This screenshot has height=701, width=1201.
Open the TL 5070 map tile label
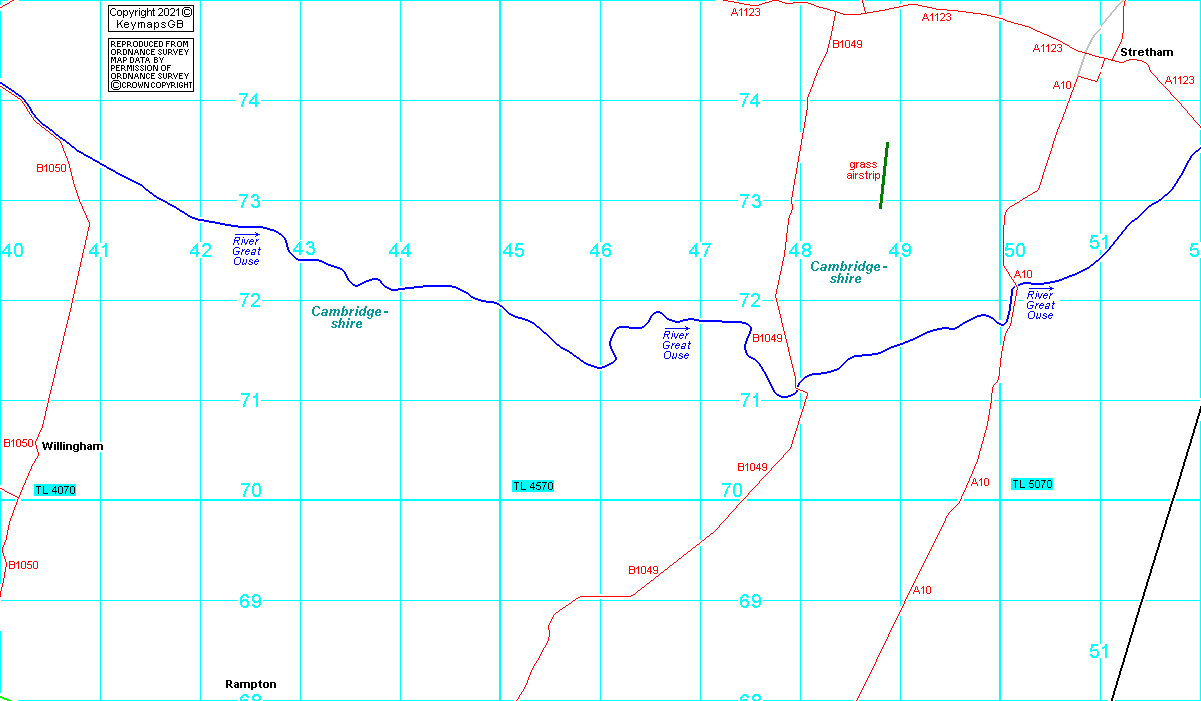pyautogui.click(x=1031, y=484)
